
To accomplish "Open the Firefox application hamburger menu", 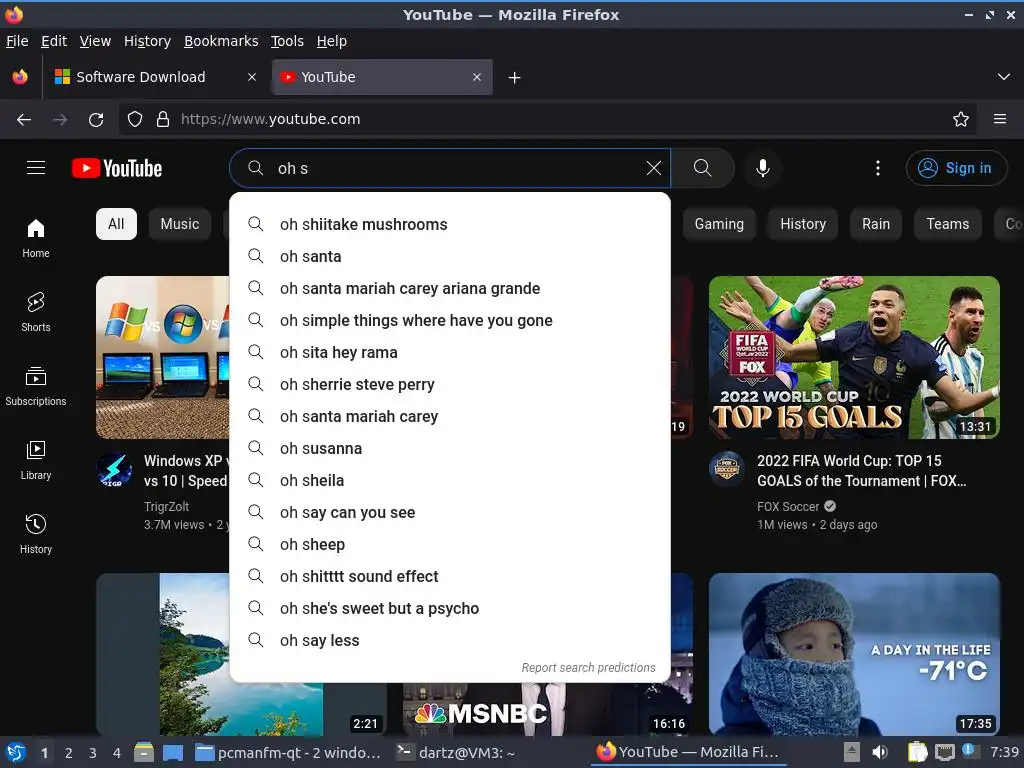I will pos(1000,120).
